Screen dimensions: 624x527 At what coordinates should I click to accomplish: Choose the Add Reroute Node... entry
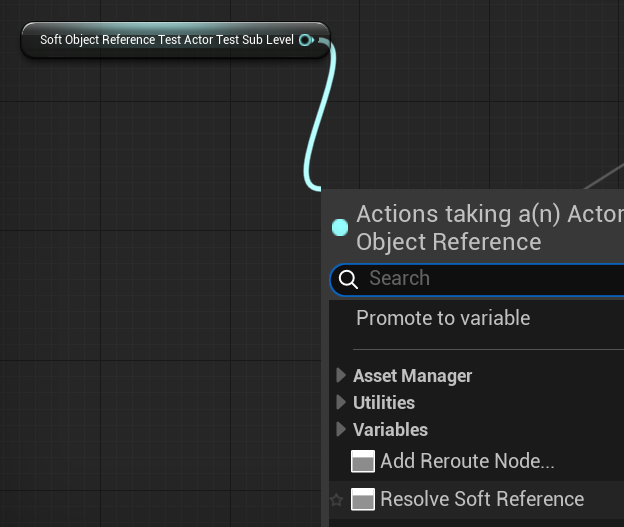point(467,461)
